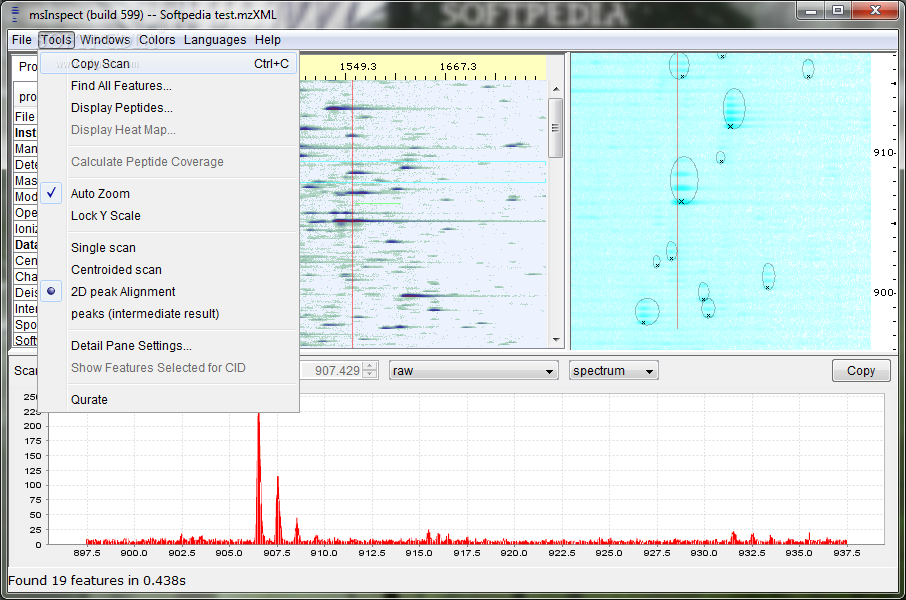Decrement the m/z spinner down arrow
Image resolution: width=906 pixels, height=600 pixels.
[370, 375]
